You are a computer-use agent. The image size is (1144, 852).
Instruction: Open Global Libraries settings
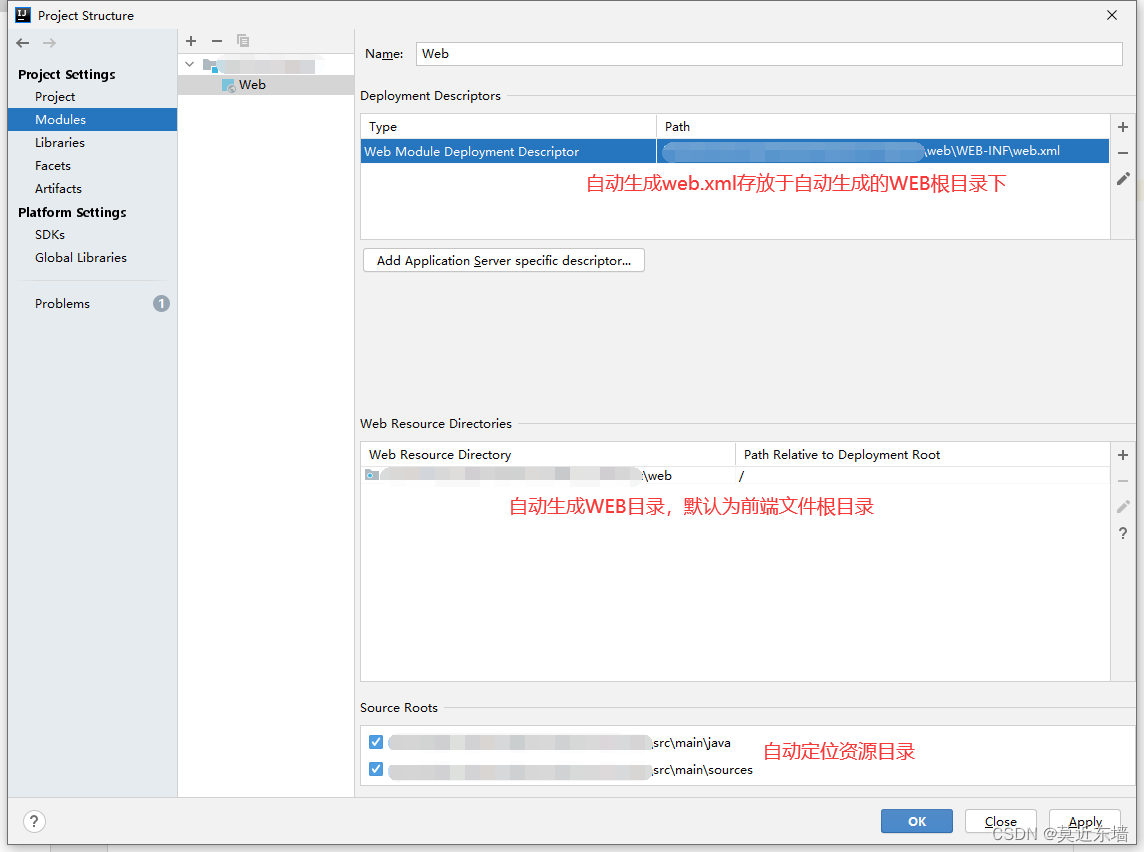(x=81, y=257)
